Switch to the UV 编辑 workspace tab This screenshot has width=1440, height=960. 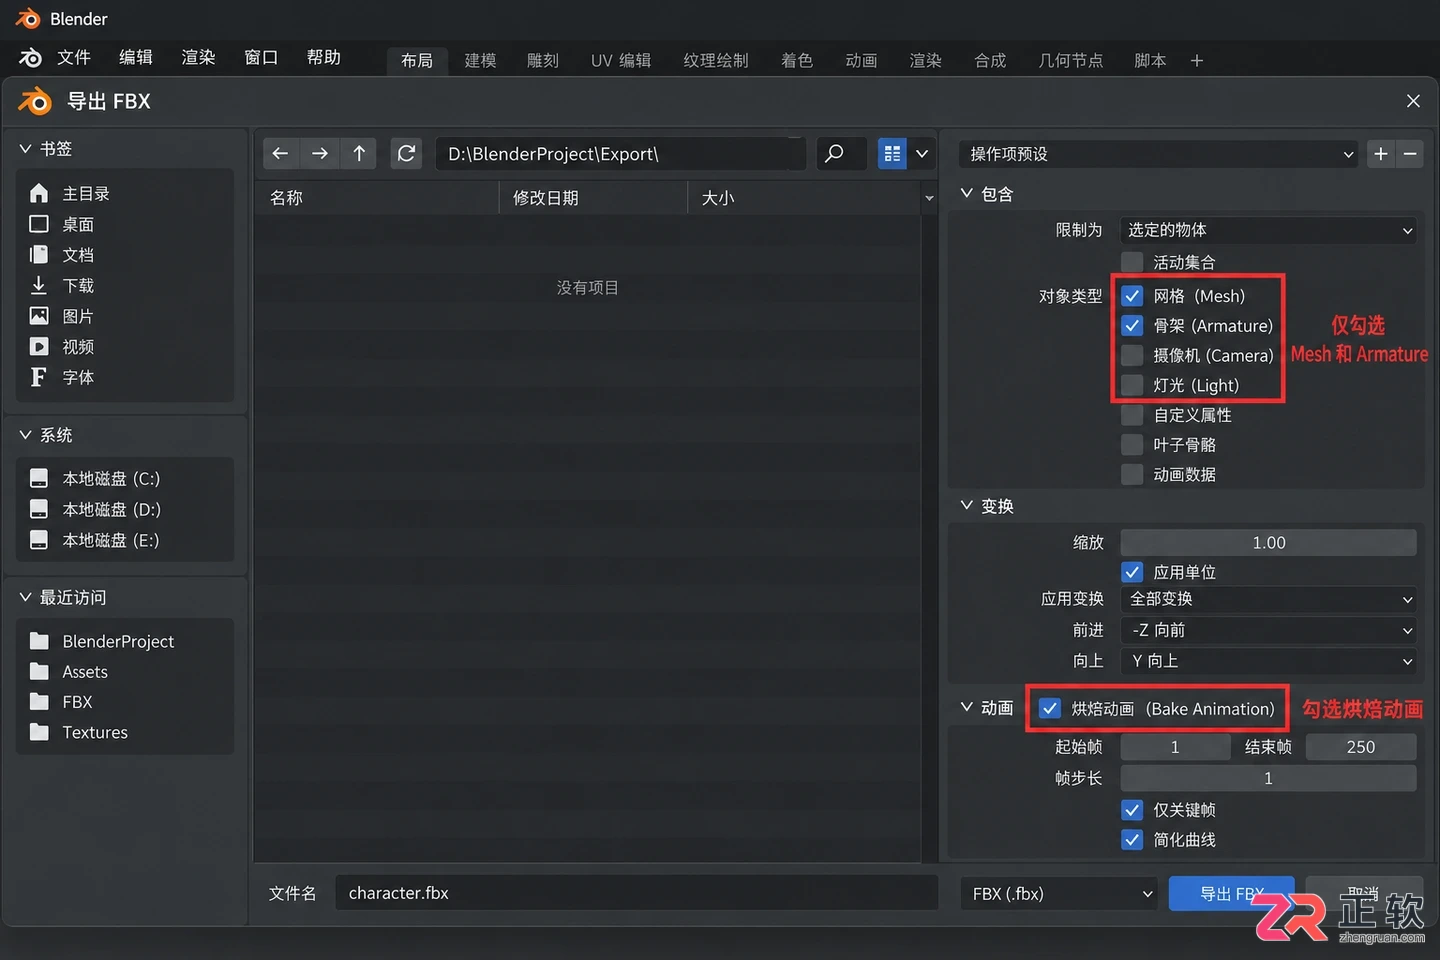pyautogui.click(x=621, y=61)
